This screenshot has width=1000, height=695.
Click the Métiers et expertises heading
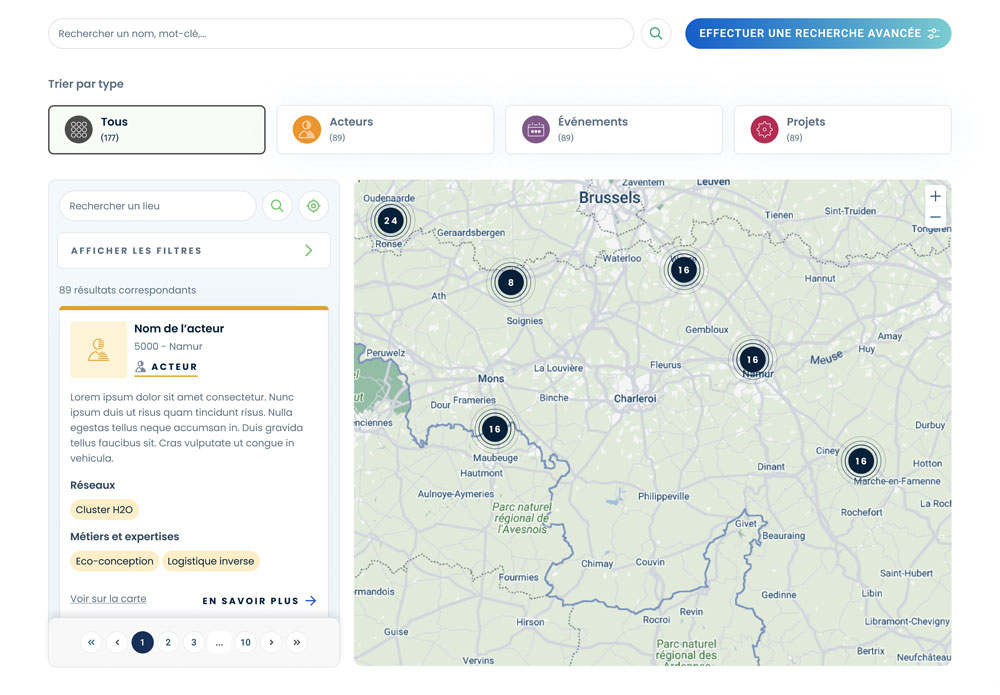pos(124,537)
